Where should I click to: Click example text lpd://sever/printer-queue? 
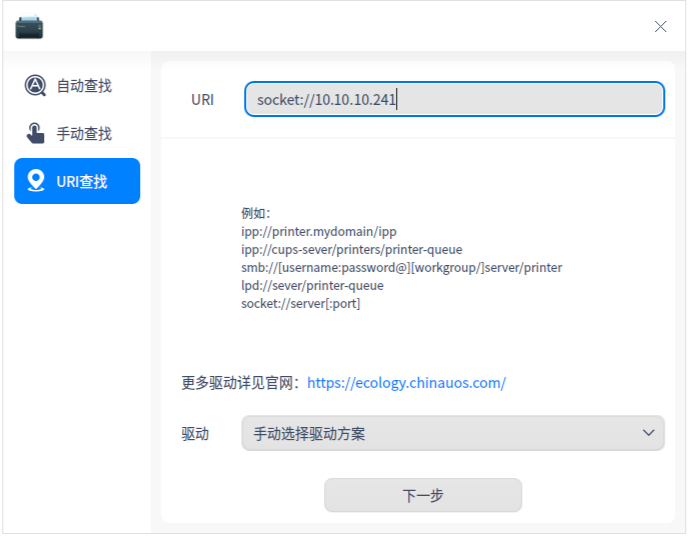click(312, 286)
